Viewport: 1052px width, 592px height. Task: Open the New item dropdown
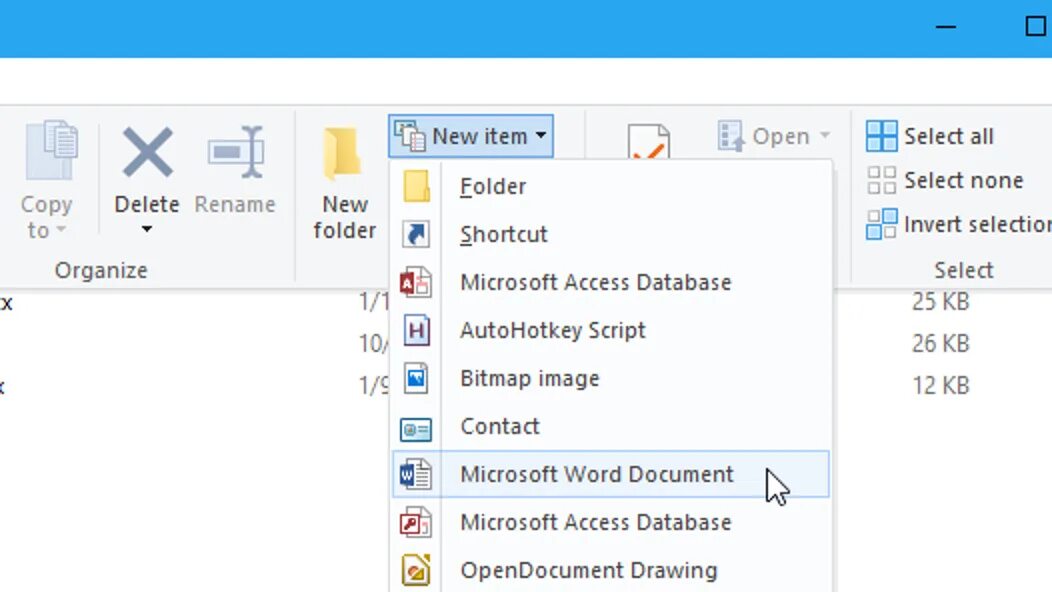[471, 136]
